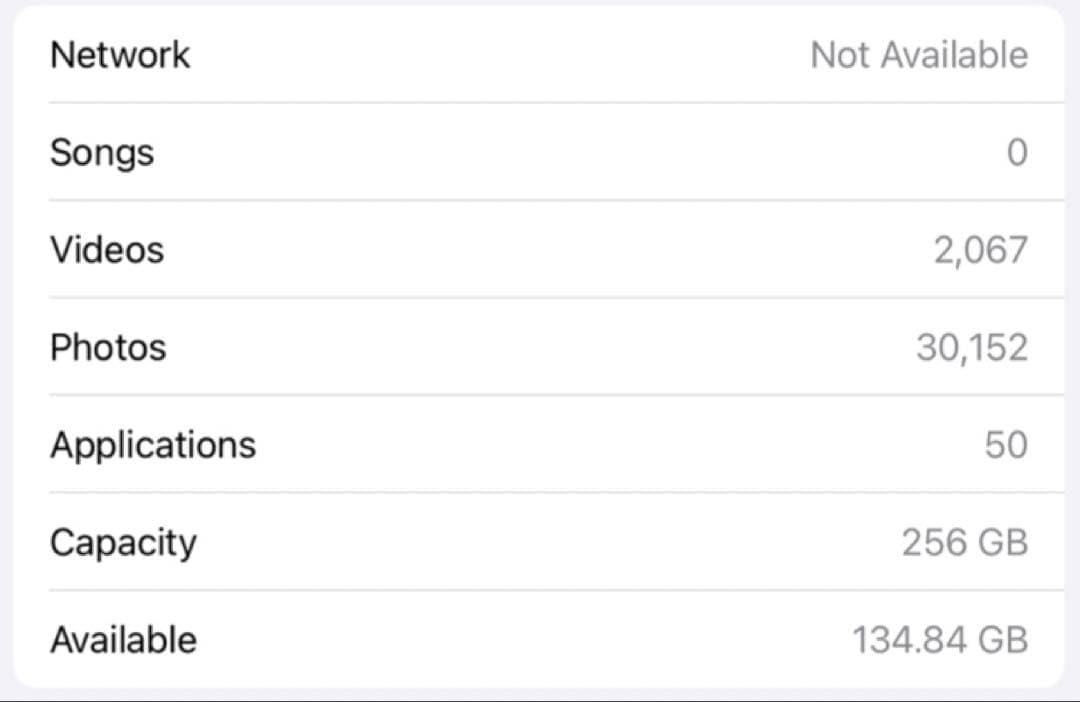Select the Songs count of 0
The image size is (1080, 702).
point(1016,152)
